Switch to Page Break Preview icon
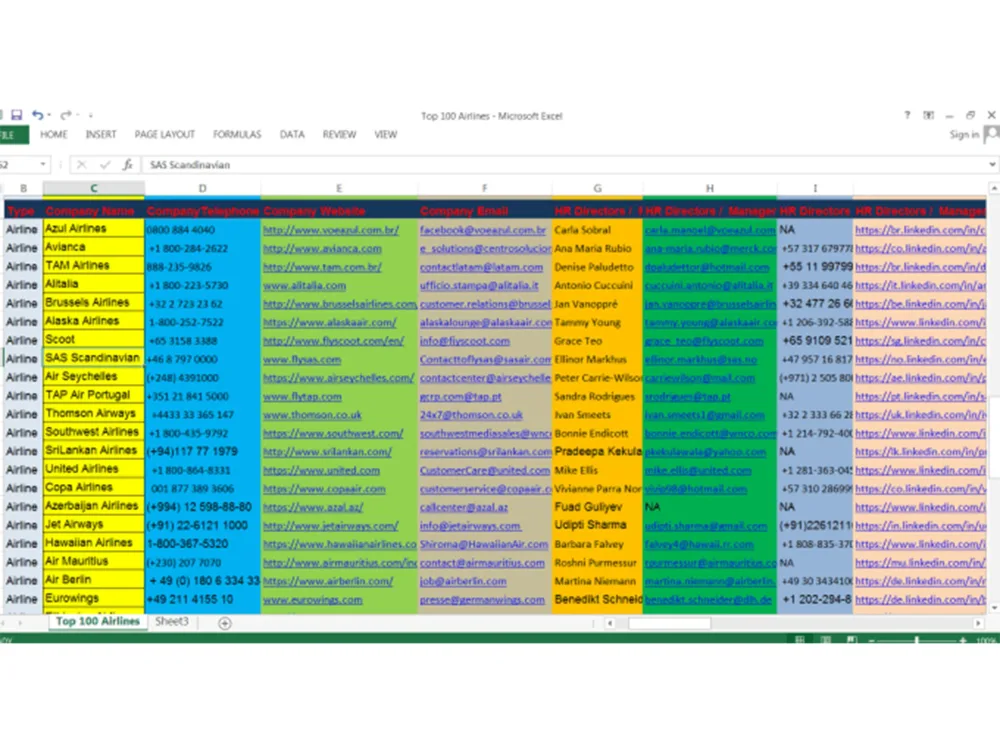 [x=852, y=640]
